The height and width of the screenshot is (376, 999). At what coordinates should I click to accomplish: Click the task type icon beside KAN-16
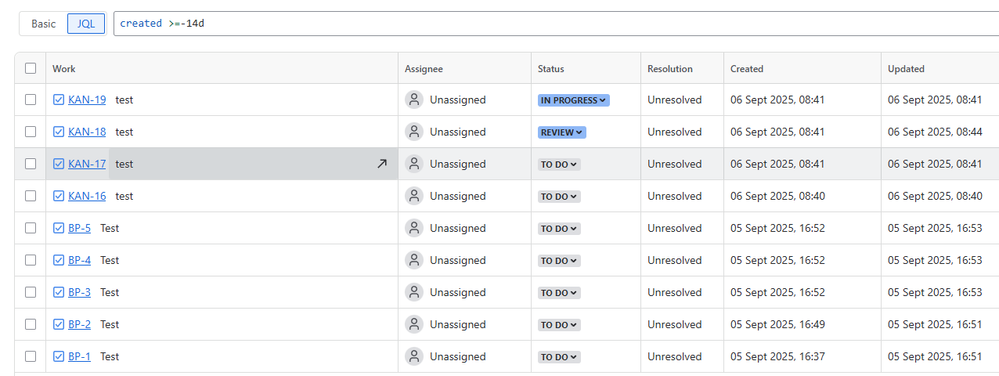coord(59,196)
